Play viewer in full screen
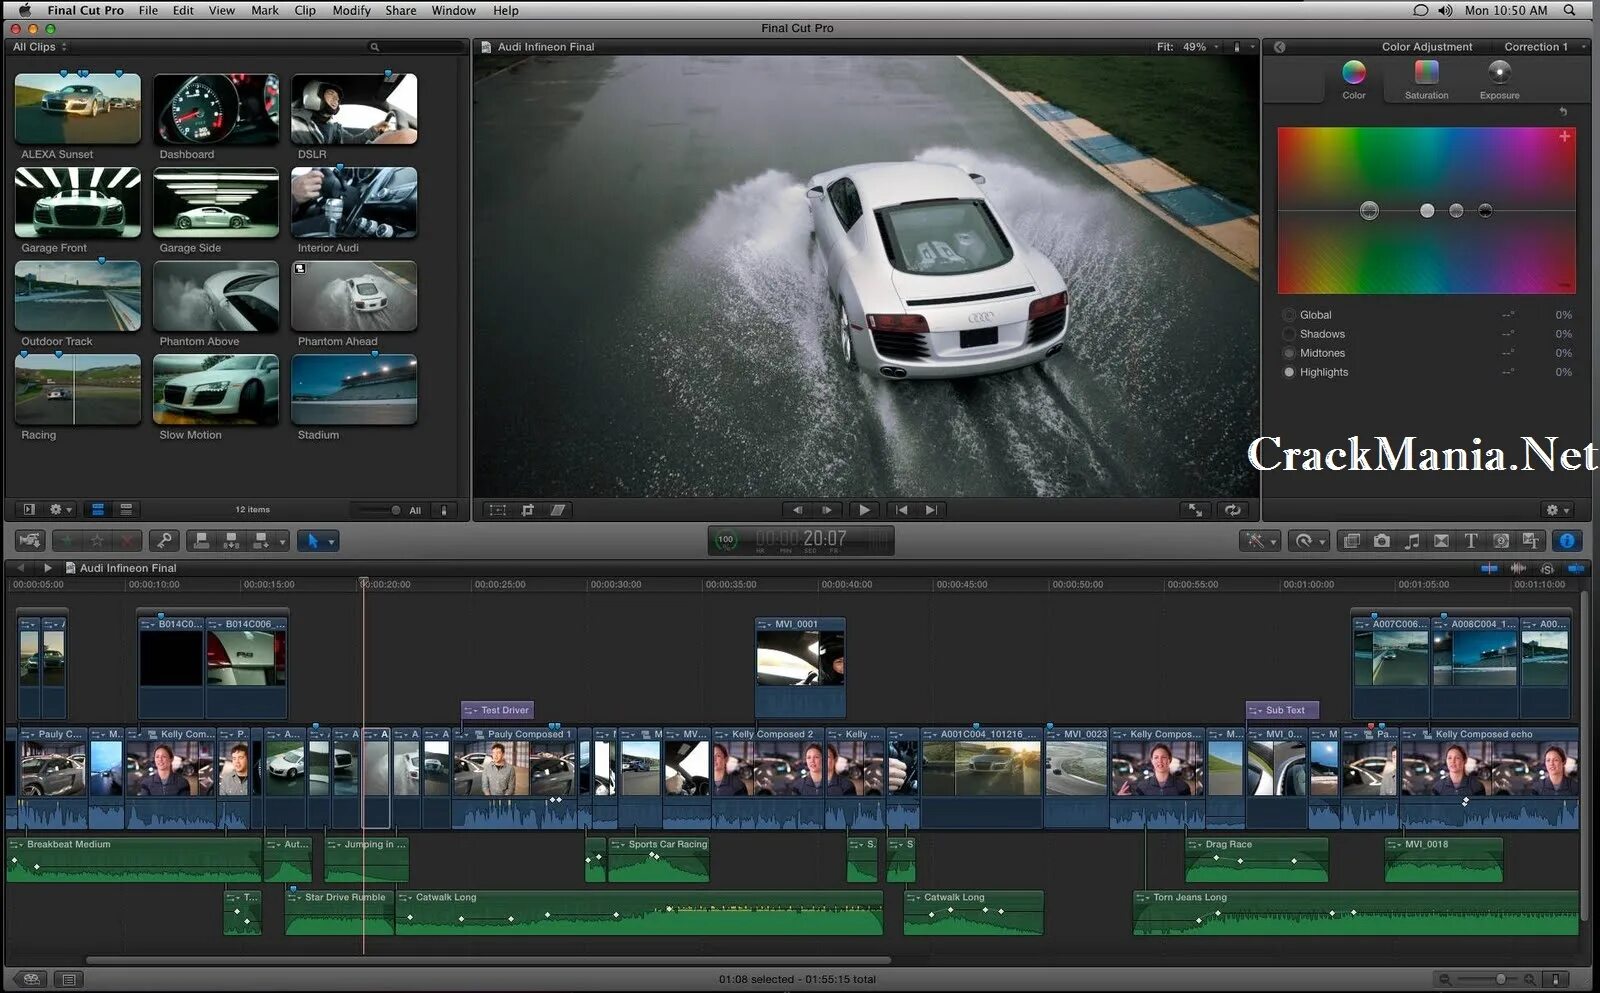The image size is (1600, 993). [x=1196, y=510]
